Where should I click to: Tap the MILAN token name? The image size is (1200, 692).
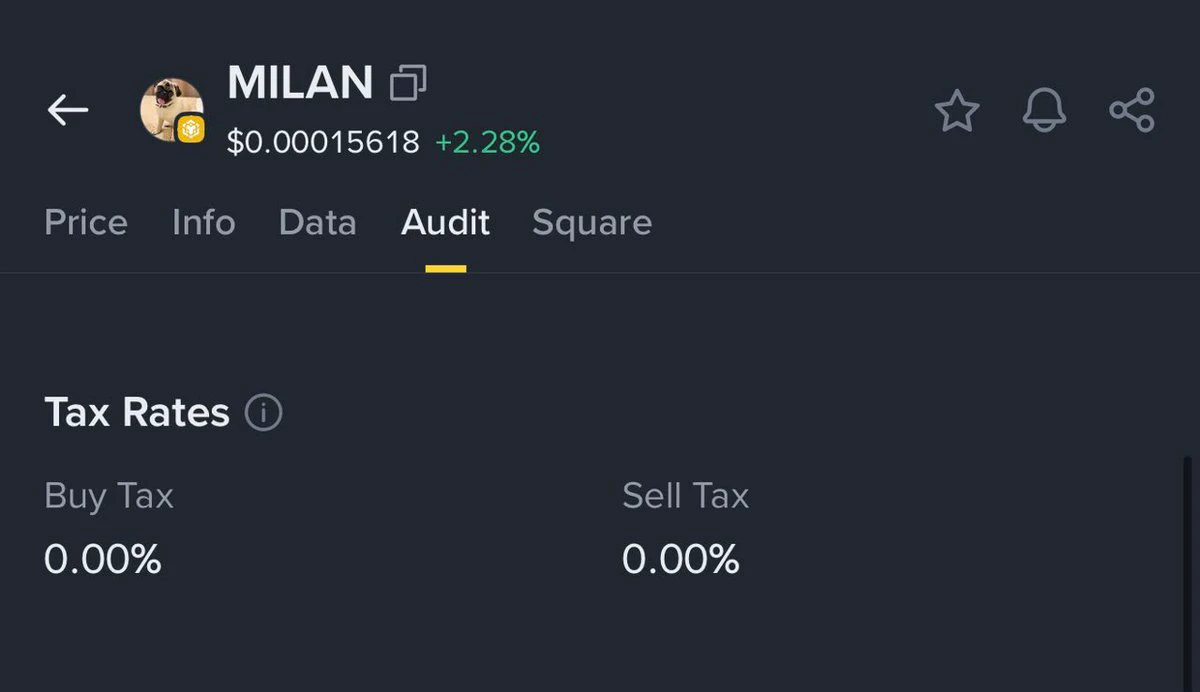300,83
